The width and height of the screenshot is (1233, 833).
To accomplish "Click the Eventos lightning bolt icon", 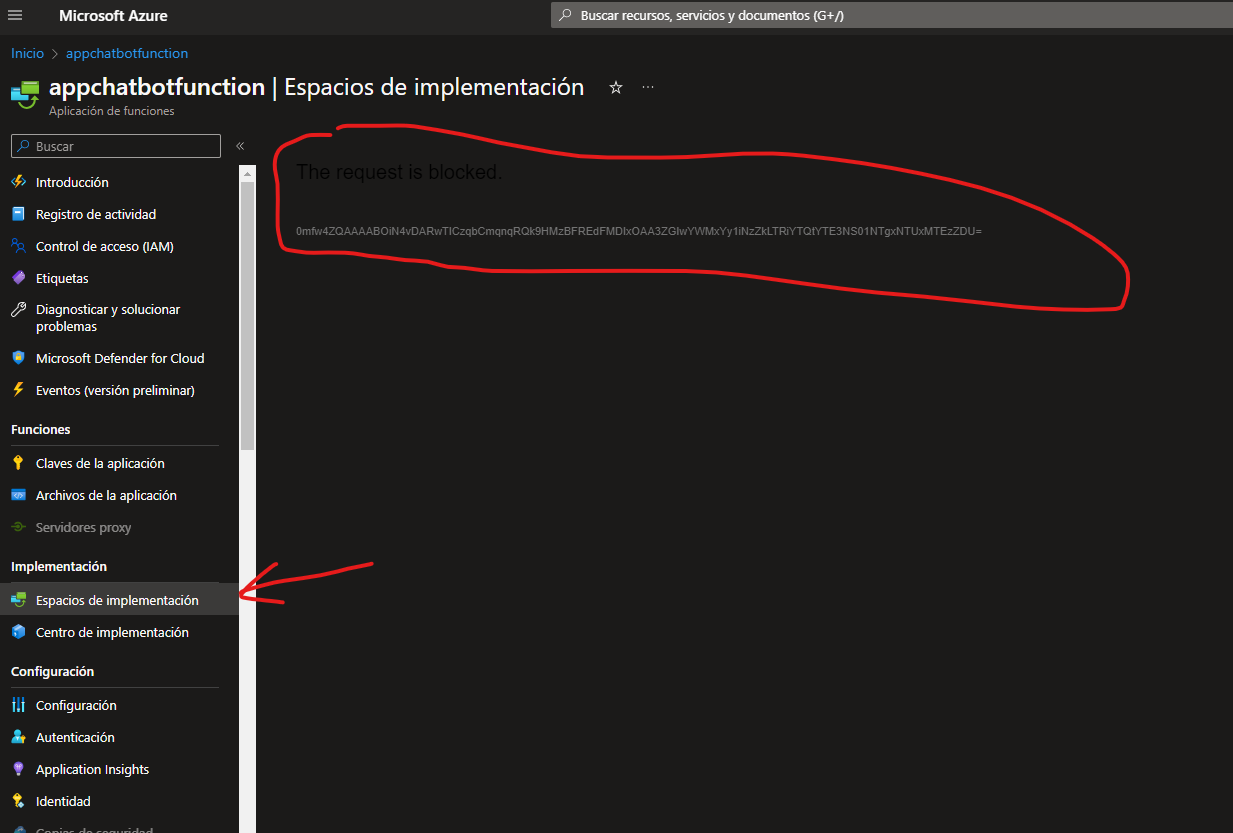I will pyautogui.click(x=18, y=390).
